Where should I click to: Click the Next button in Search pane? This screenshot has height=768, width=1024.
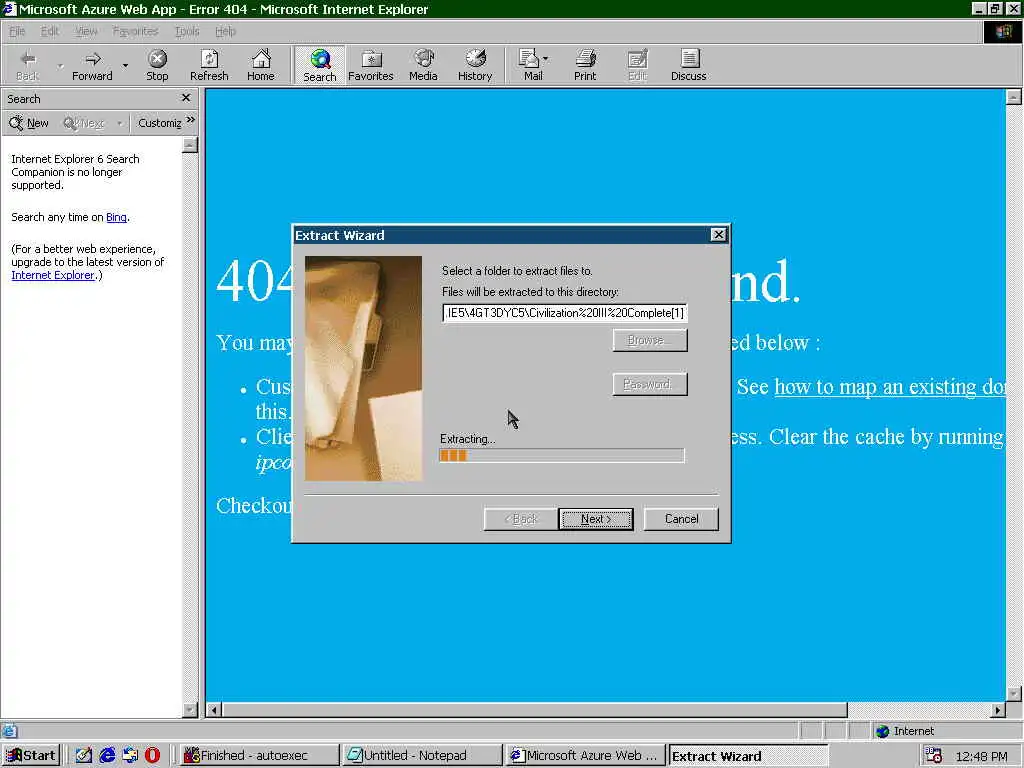[x=84, y=123]
